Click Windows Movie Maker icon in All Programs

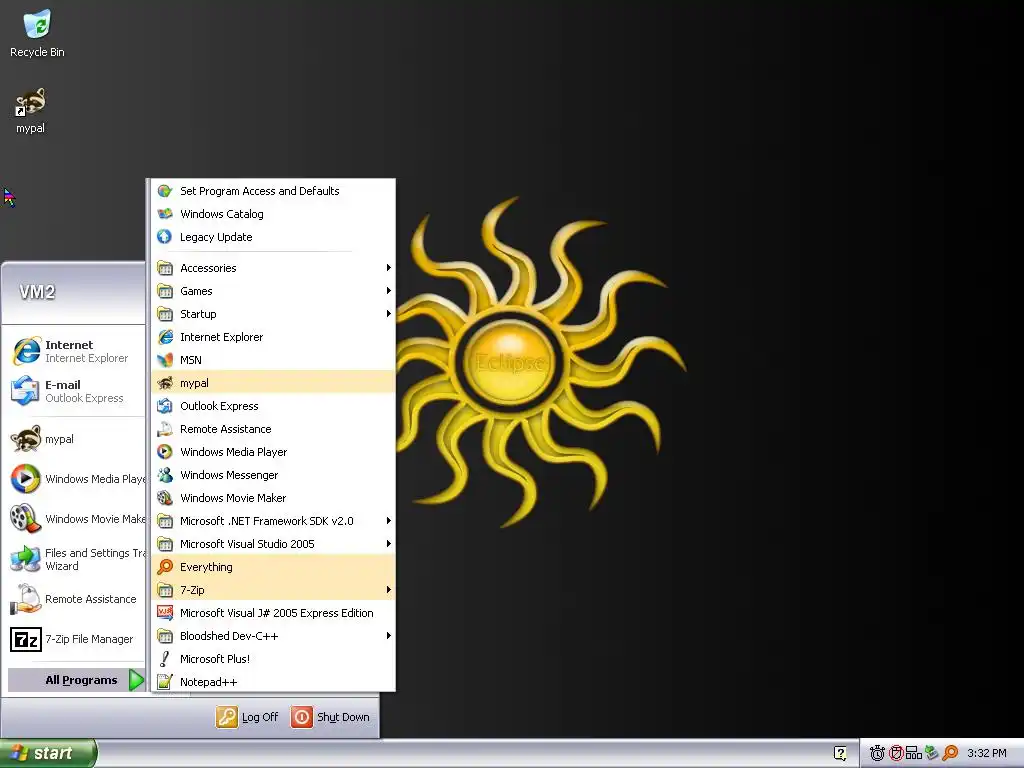tap(165, 498)
